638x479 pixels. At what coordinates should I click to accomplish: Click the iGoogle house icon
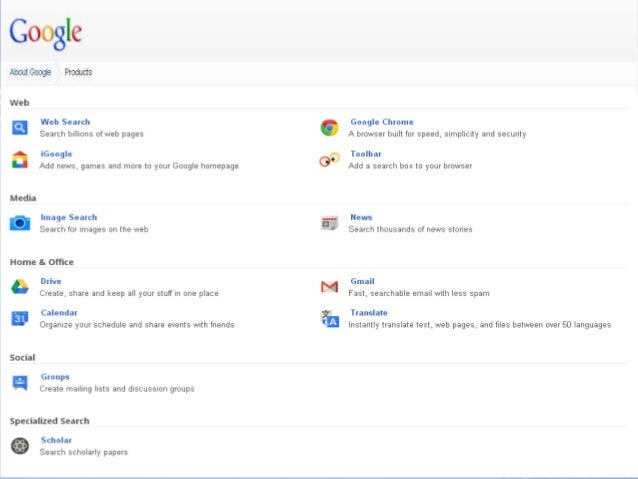point(20,160)
